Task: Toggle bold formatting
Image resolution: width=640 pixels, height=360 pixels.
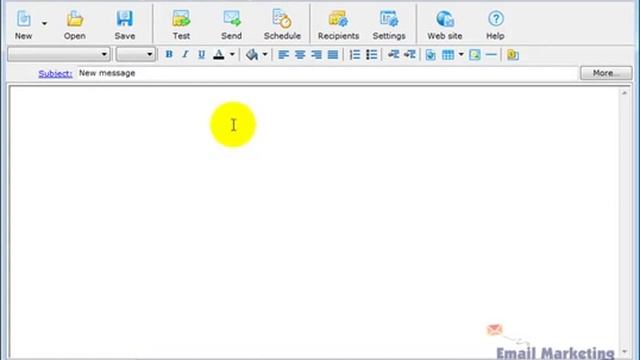Action: point(169,54)
